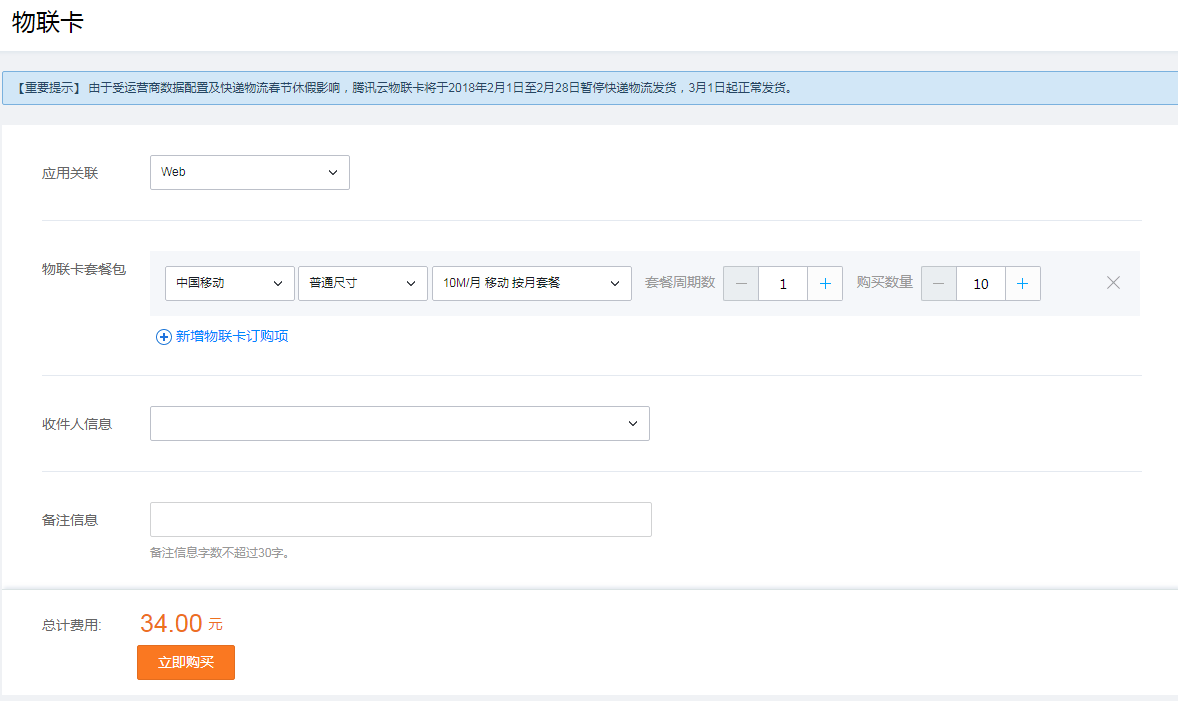Open the 中国移动 carrier dropdown
The width and height of the screenshot is (1178, 701).
point(229,283)
